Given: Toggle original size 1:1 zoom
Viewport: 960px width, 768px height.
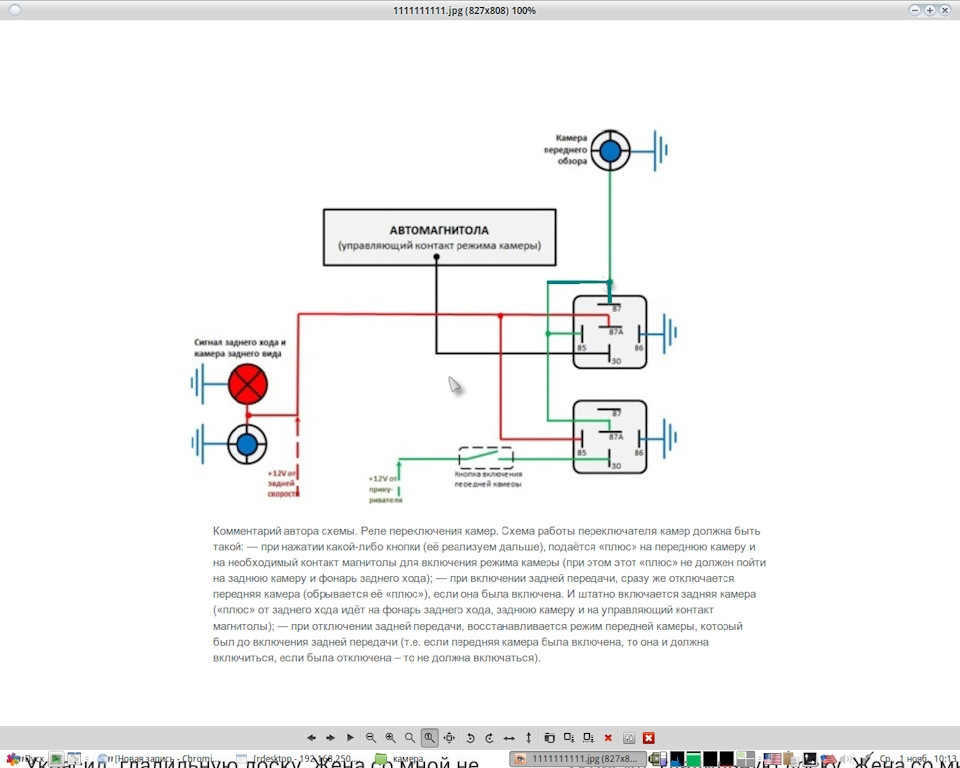Looking at the screenshot, I should coord(430,738).
